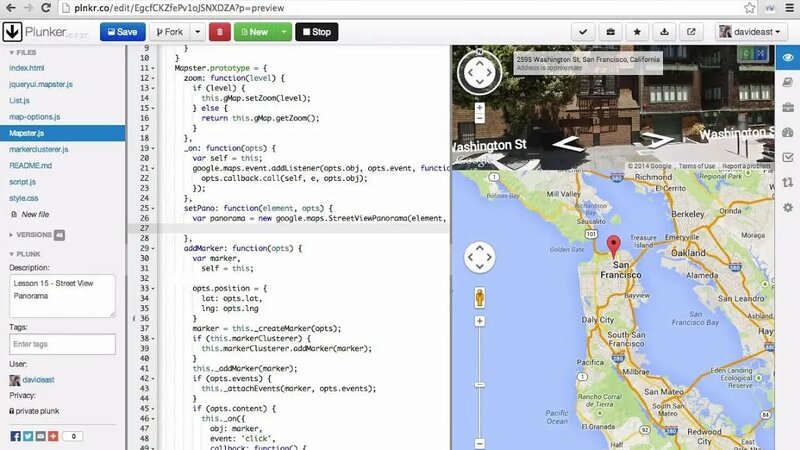Image resolution: width=800 pixels, height=450 pixels.
Task: Open README.md file
Action: 31,166
